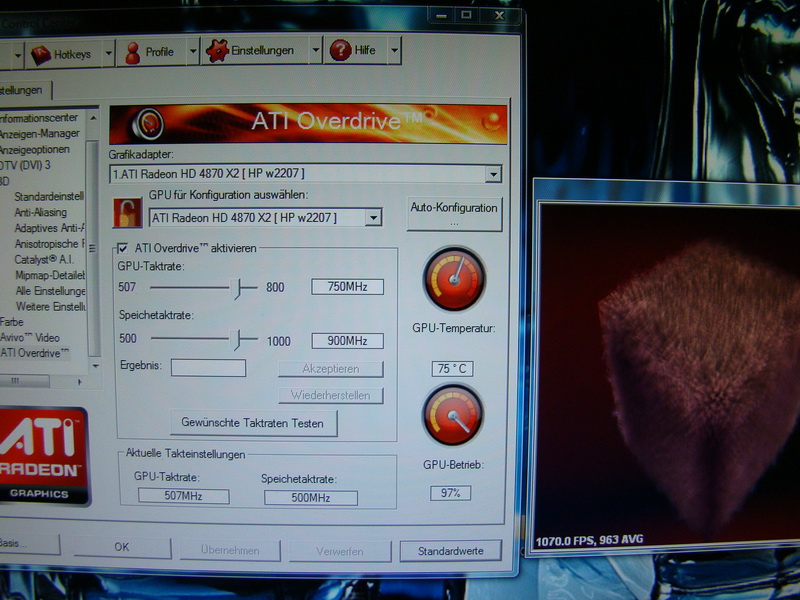Click the 900MHz memory clock field
Image resolution: width=800 pixels, height=600 pixels.
pyautogui.click(x=347, y=341)
